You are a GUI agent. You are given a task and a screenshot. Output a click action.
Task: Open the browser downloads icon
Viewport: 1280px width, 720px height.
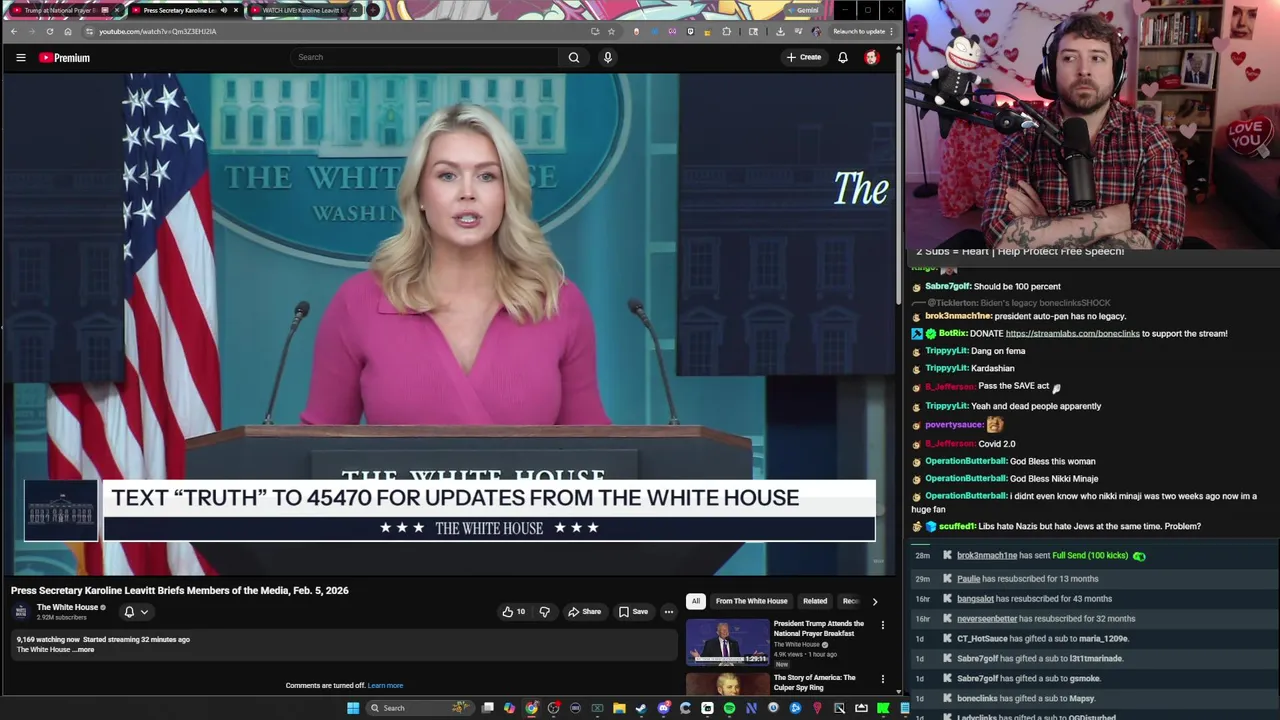click(x=780, y=31)
